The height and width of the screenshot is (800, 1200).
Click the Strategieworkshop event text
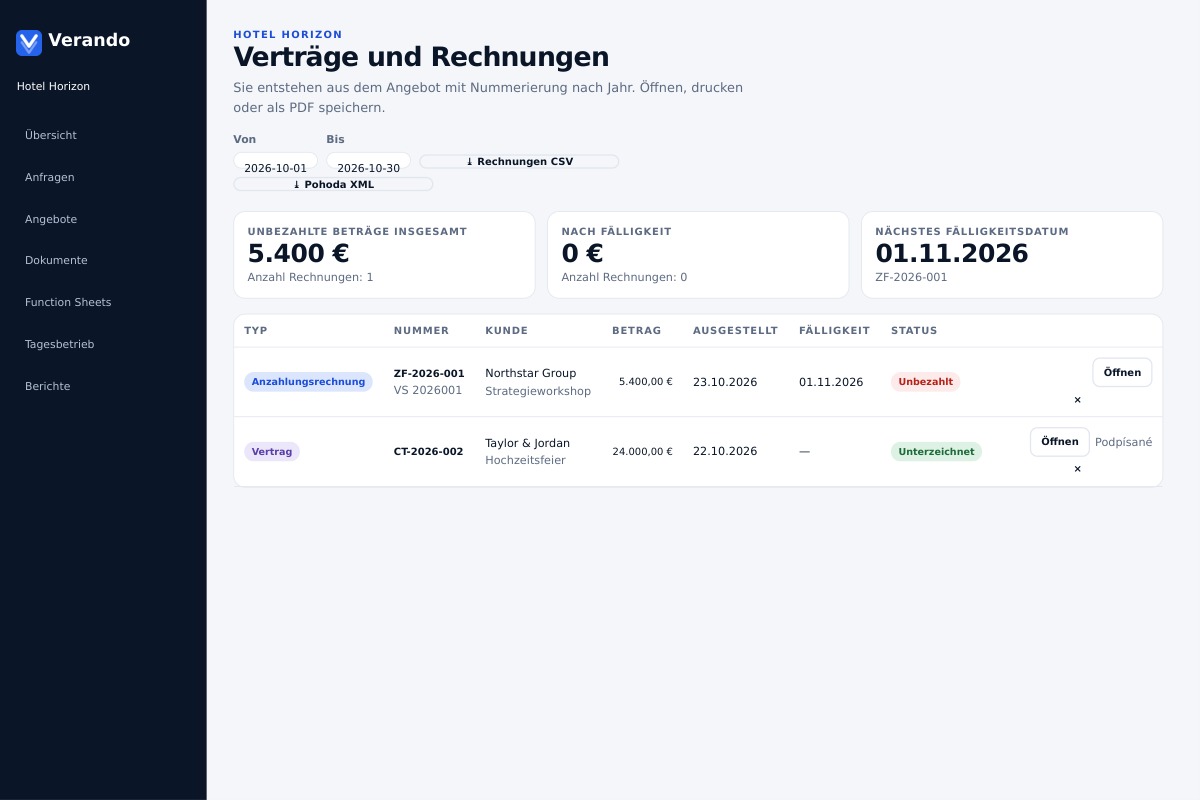point(538,391)
